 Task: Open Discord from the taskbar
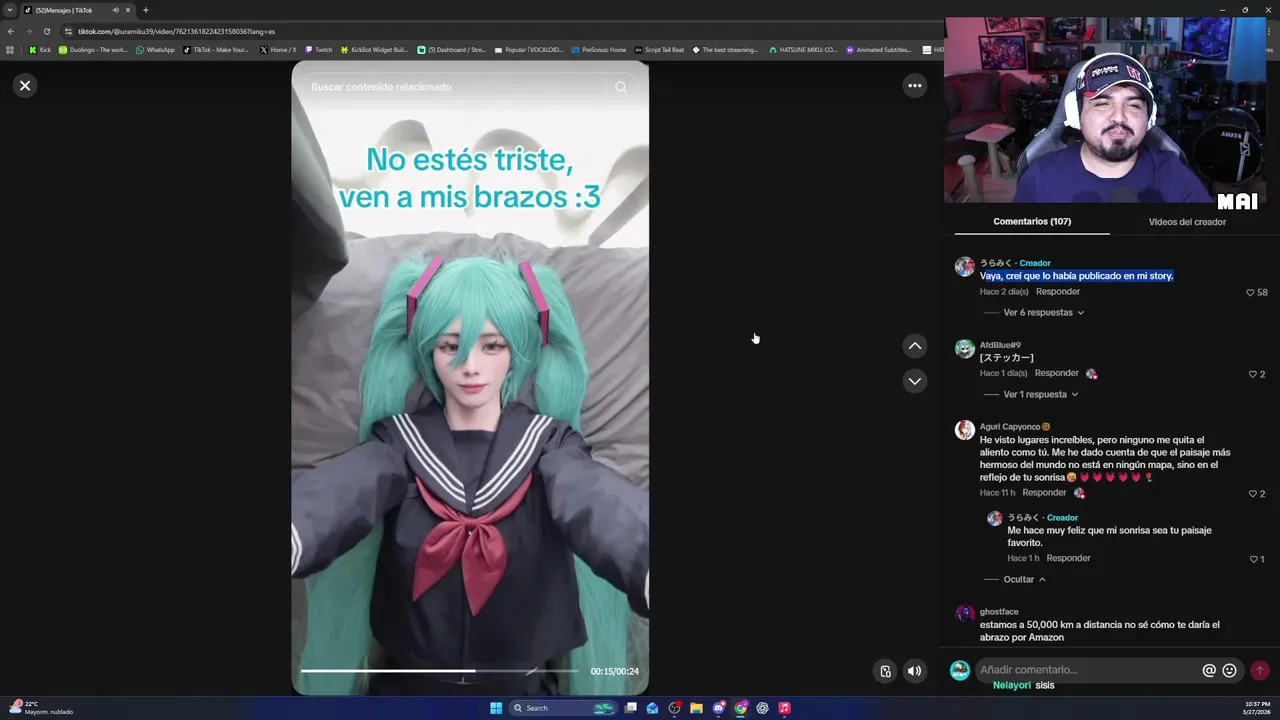(718, 708)
